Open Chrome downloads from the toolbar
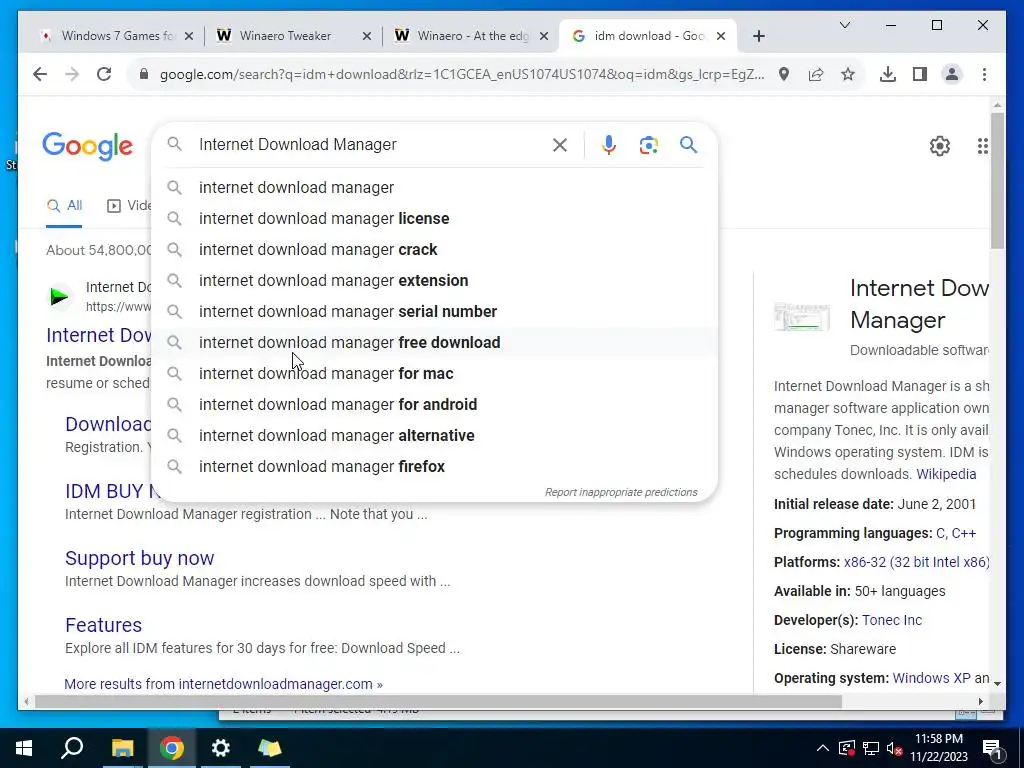The image size is (1024, 768). point(888,74)
